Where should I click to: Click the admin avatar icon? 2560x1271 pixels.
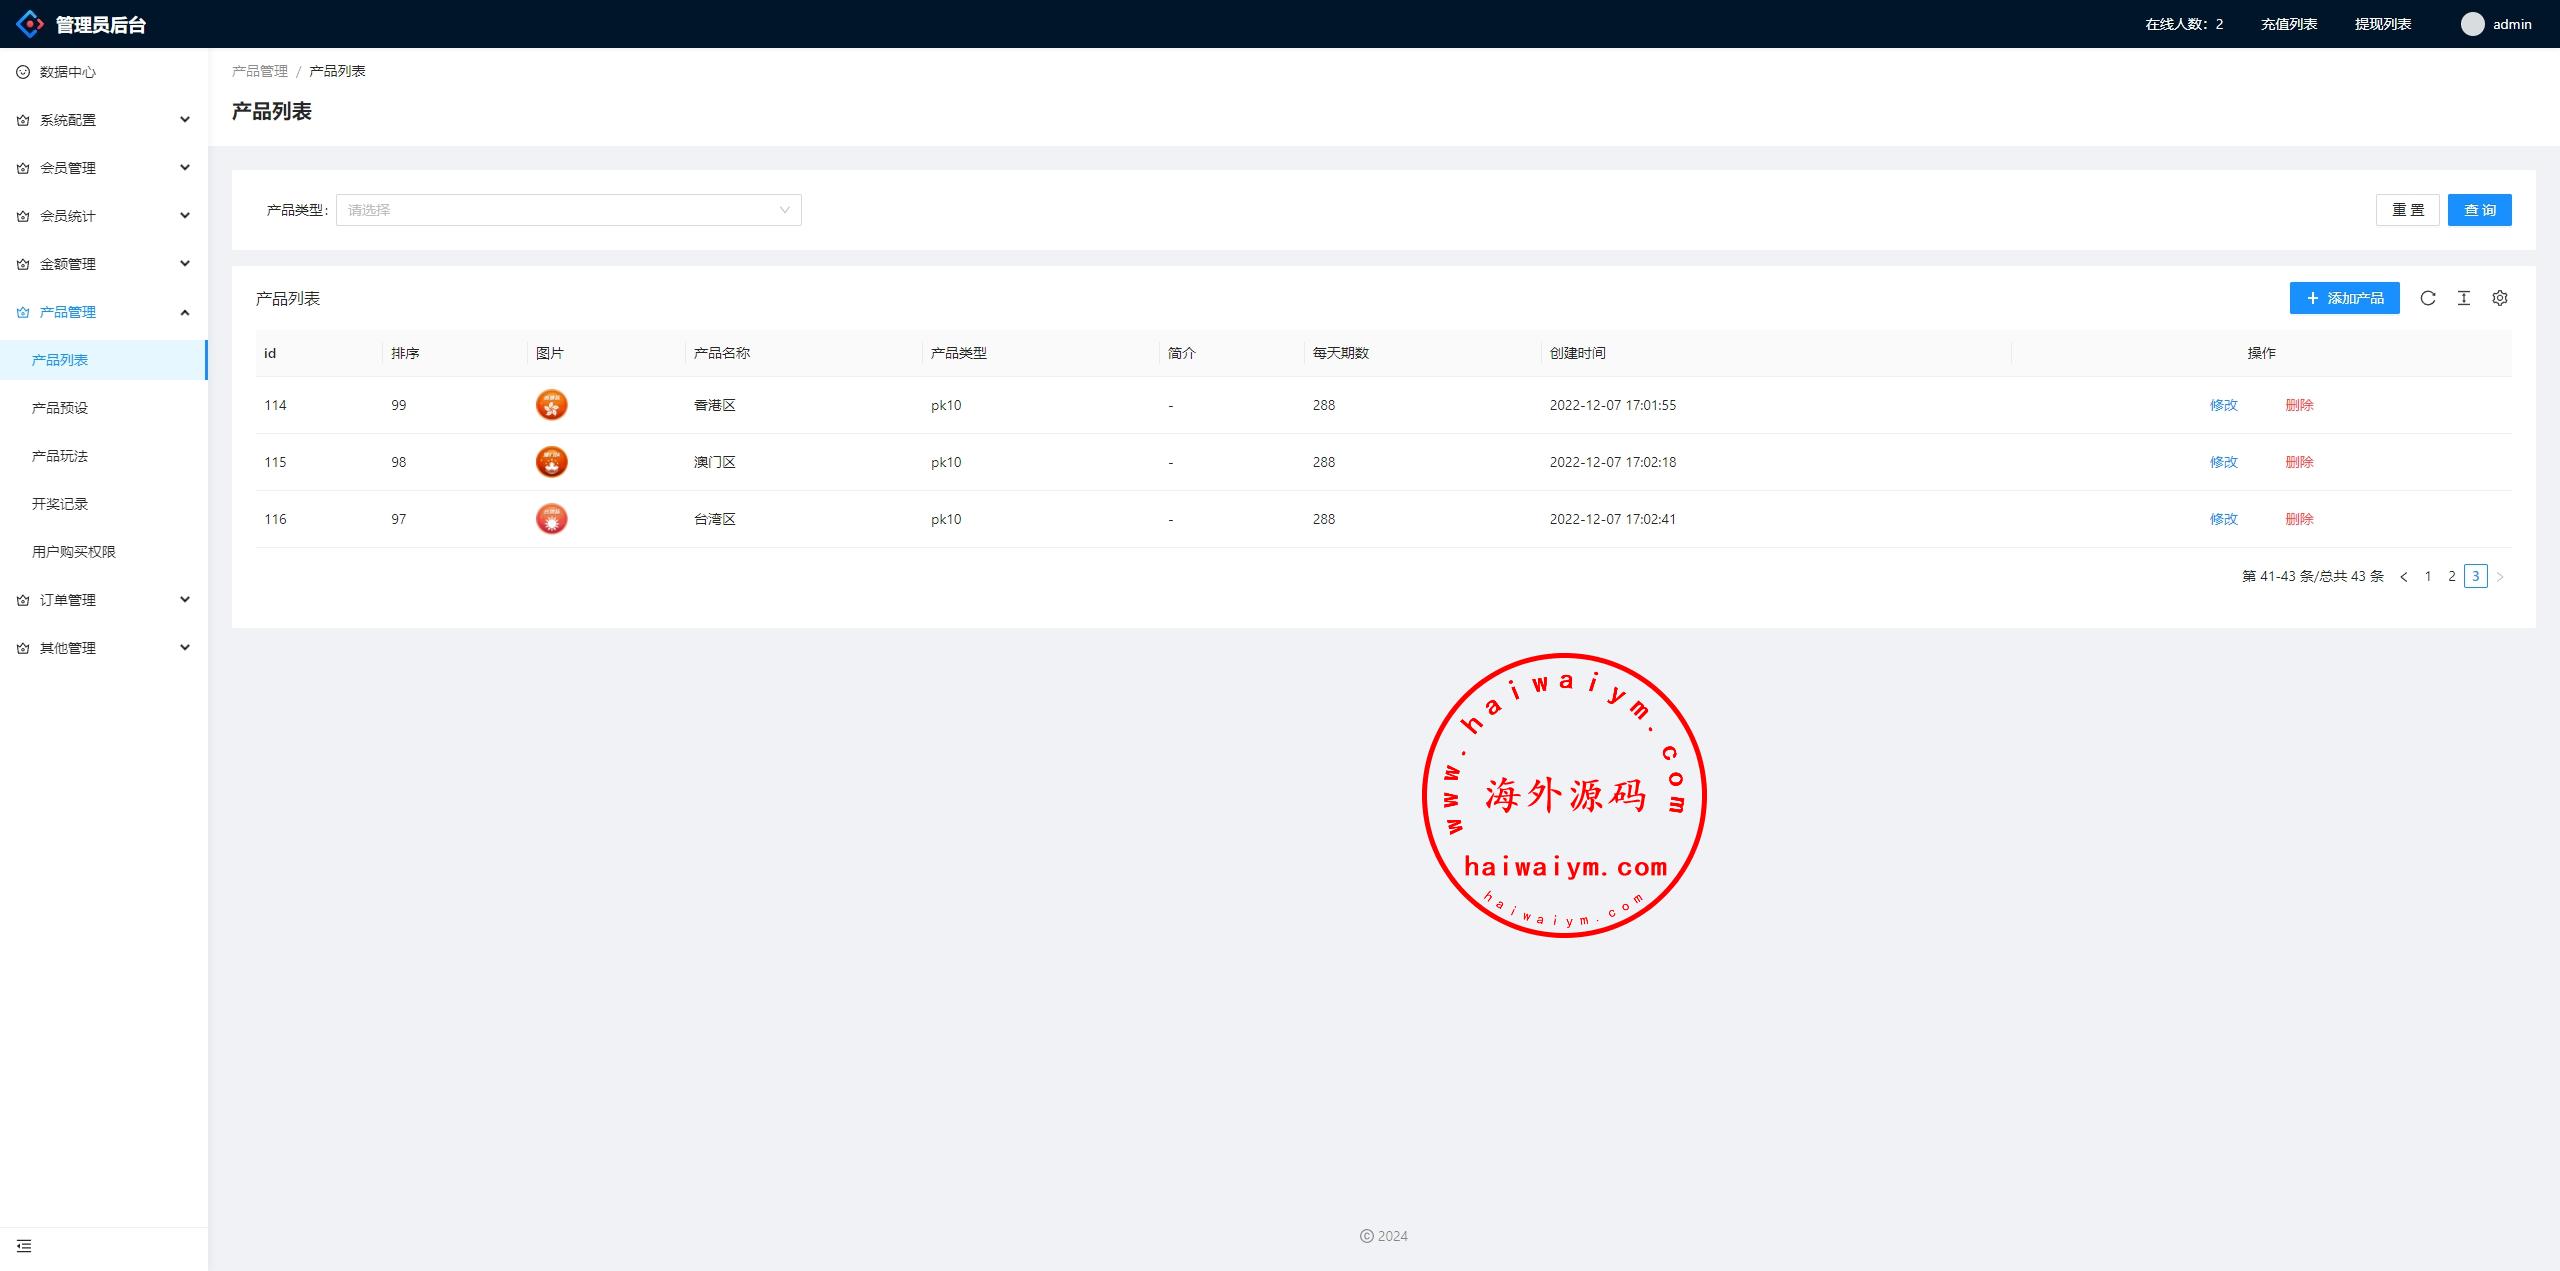point(2472,24)
